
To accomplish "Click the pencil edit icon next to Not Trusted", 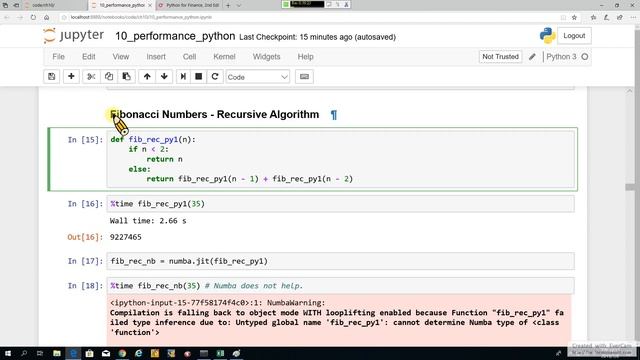I will point(532,57).
